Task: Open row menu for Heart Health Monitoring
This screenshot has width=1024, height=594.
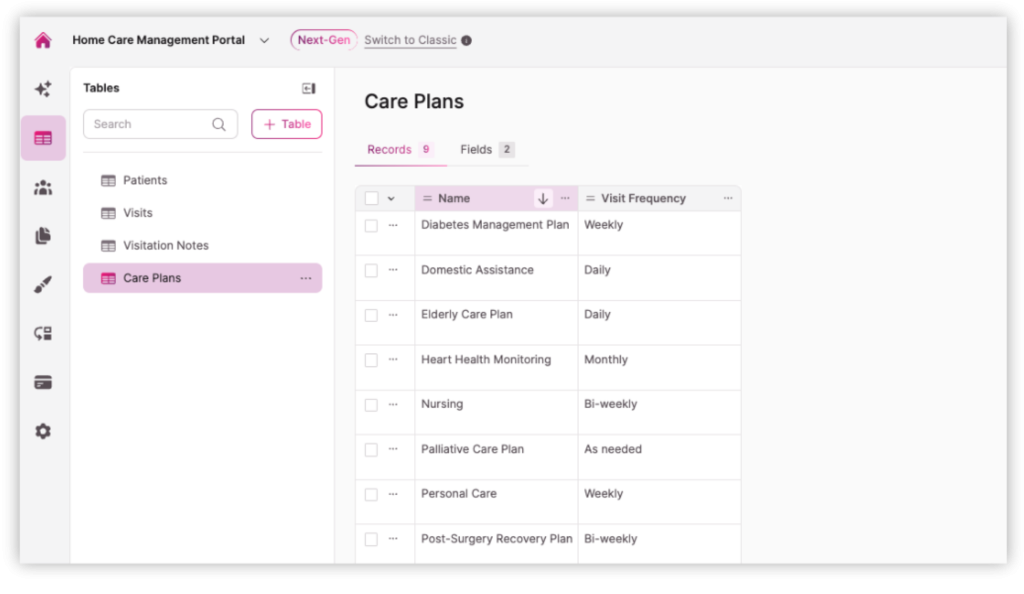Action: pyautogui.click(x=393, y=359)
